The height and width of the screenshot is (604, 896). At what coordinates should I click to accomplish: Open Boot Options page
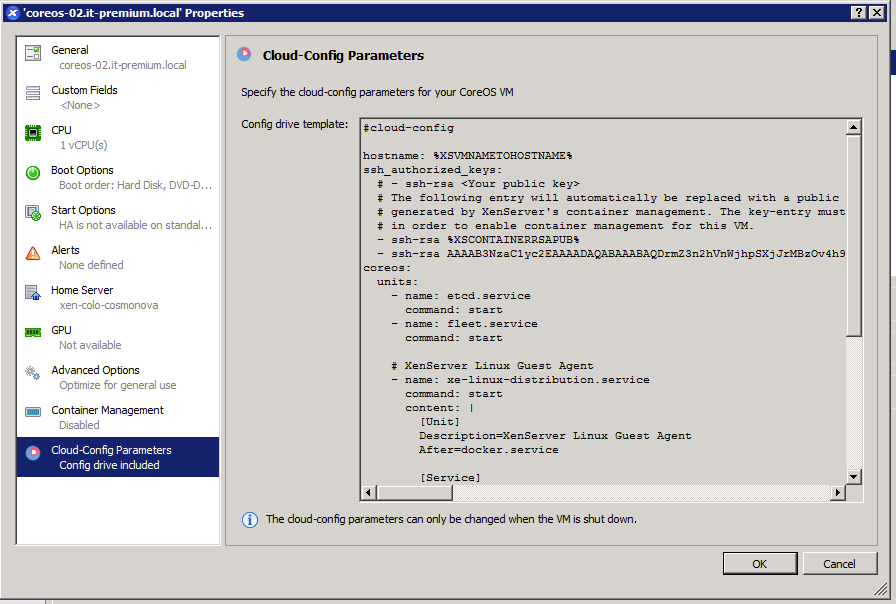coord(118,177)
